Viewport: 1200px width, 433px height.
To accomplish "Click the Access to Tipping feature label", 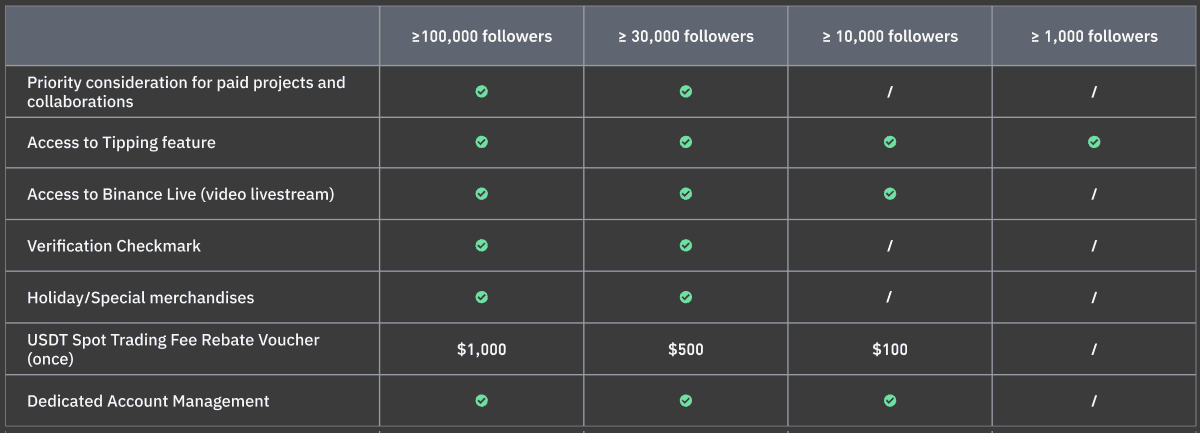I will click(121, 143).
